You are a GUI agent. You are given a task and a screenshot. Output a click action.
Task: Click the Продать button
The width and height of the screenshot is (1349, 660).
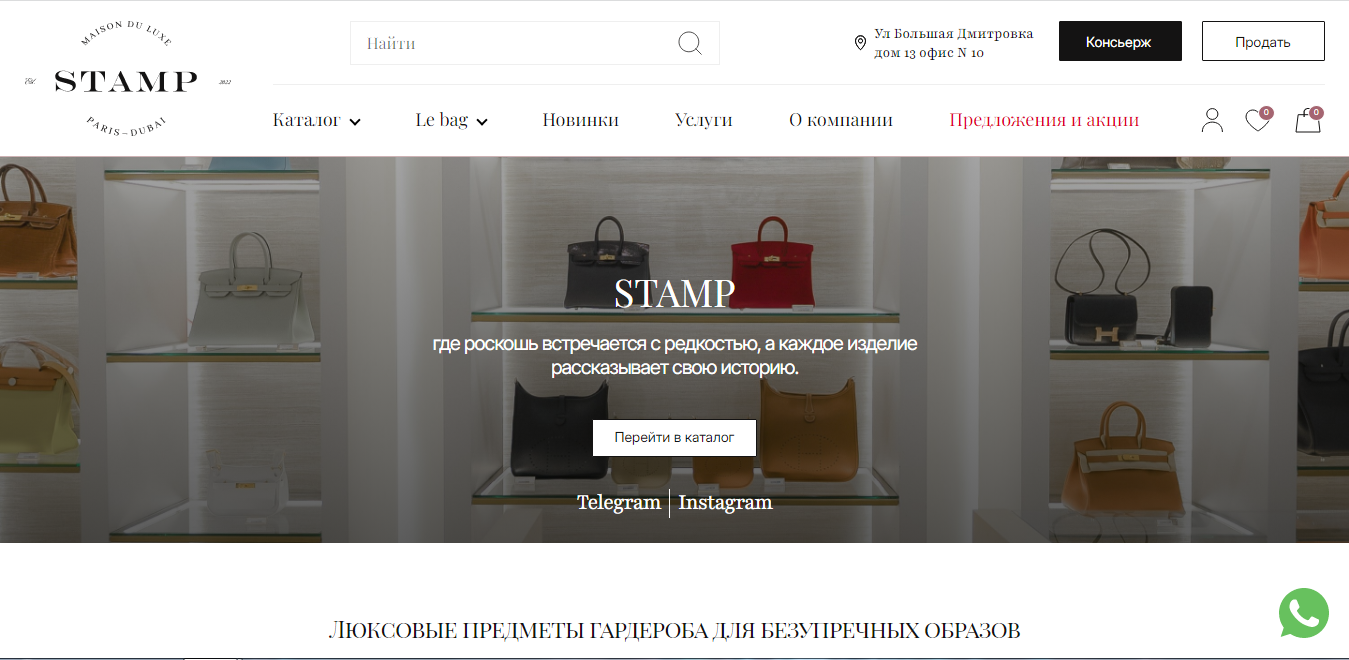click(x=1263, y=42)
